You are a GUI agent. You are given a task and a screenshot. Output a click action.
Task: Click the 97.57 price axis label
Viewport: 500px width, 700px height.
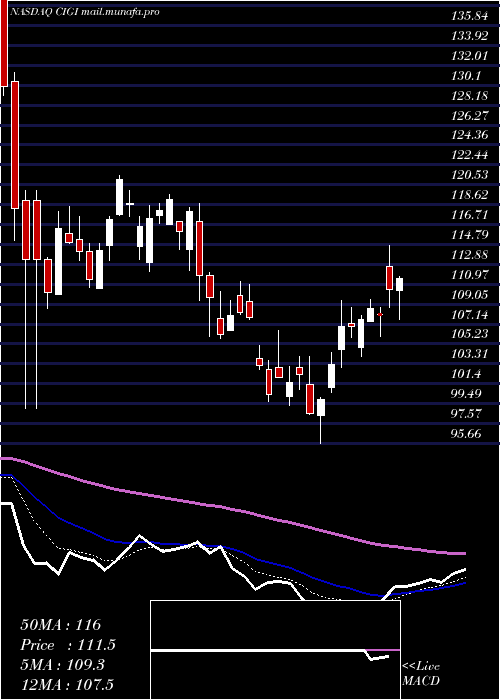[467, 413]
